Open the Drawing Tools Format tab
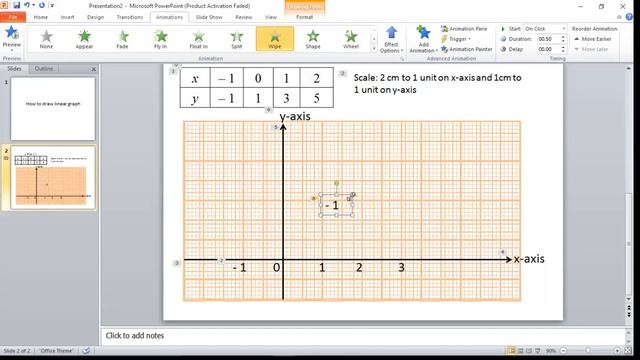Image resolution: width=640 pixels, height=360 pixels. (x=304, y=17)
